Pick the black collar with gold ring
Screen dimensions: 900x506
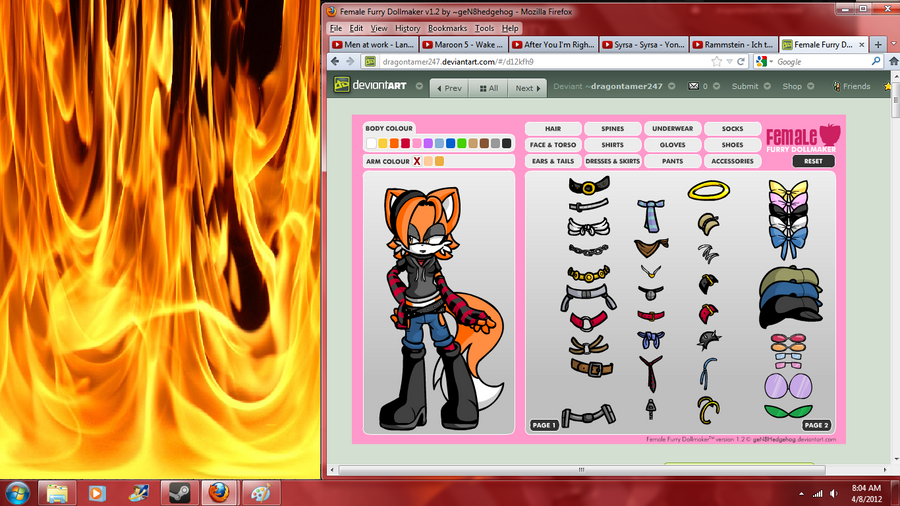[589, 186]
